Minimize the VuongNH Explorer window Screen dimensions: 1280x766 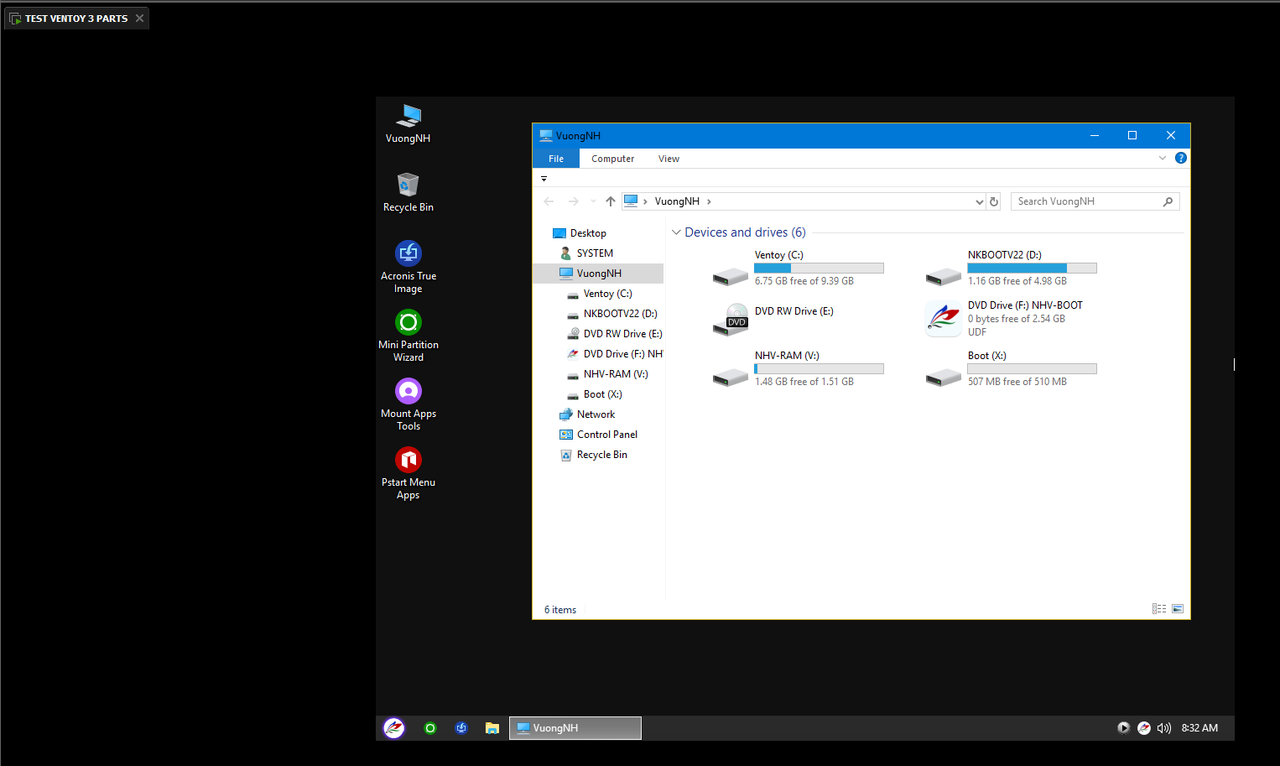tap(1095, 135)
